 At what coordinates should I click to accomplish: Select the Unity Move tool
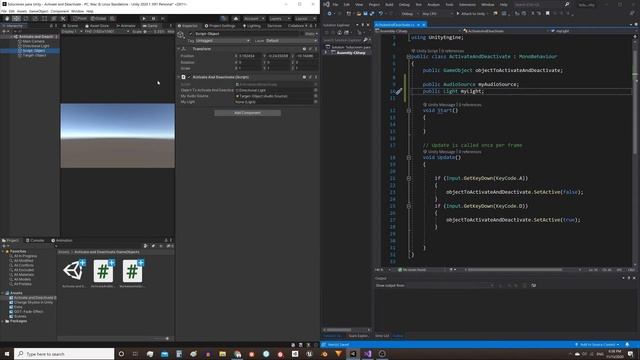[x=16, y=18]
